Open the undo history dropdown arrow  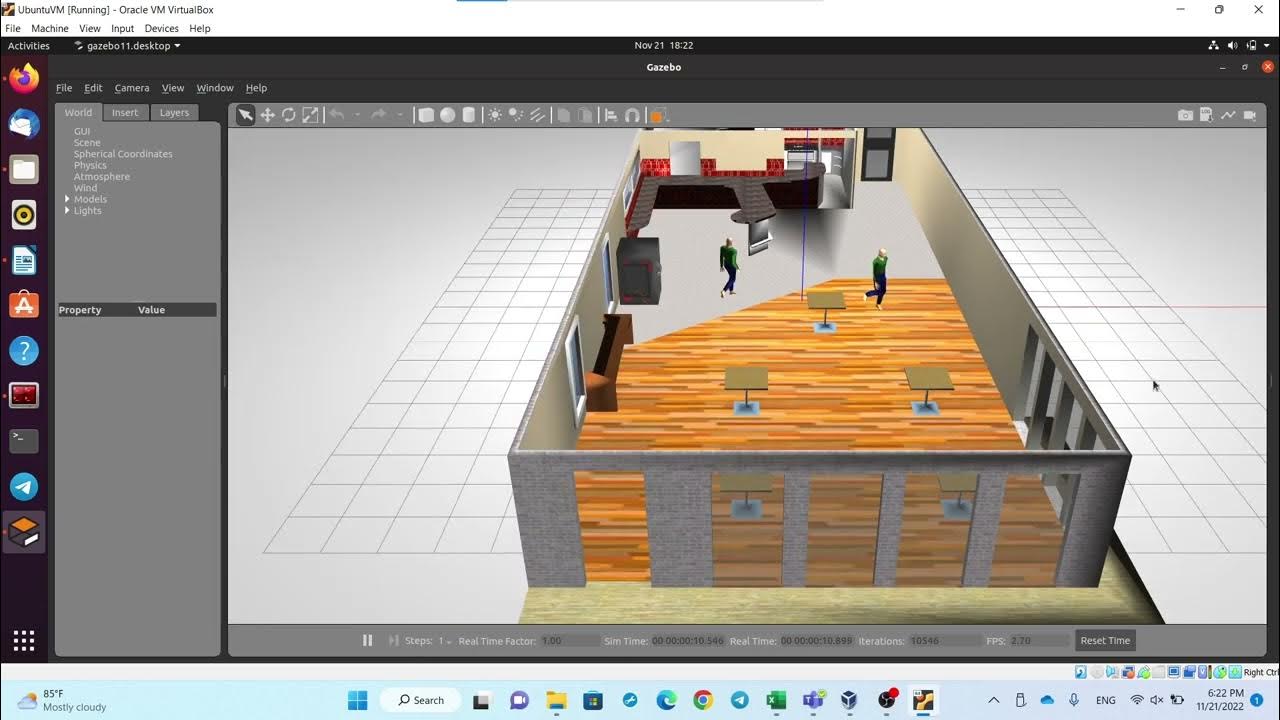pyautogui.click(x=357, y=115)
